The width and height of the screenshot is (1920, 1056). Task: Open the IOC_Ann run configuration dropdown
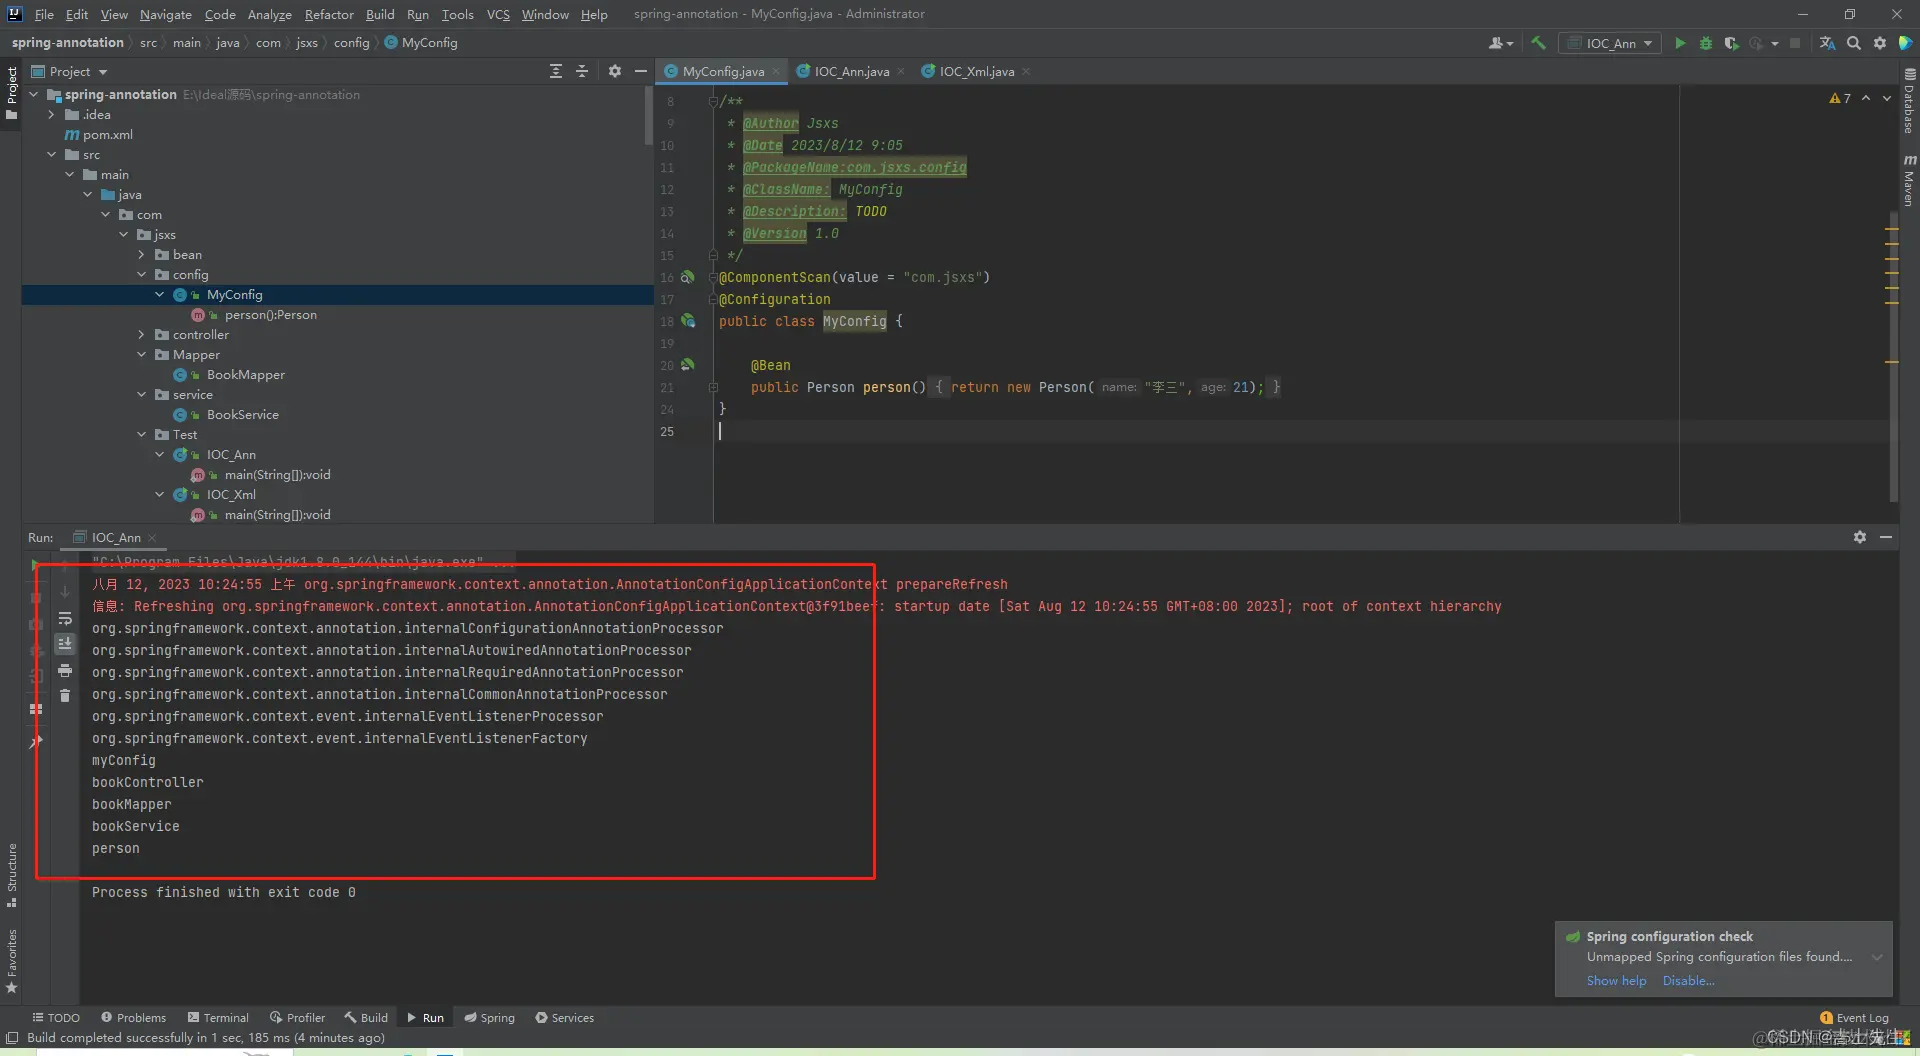click(x=1610, y=43)
